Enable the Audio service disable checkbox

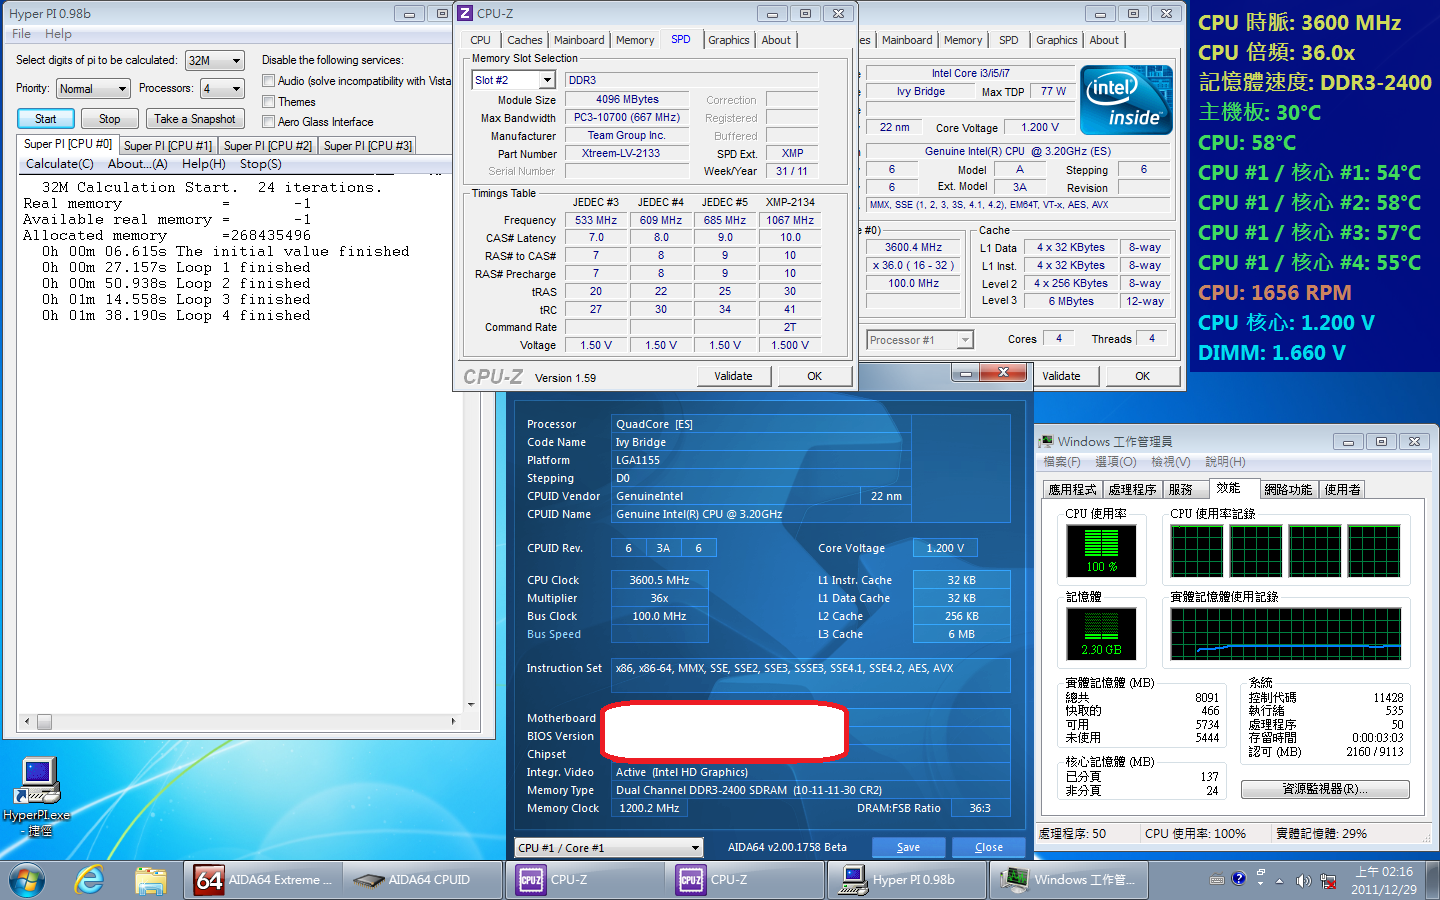(268, 81)
